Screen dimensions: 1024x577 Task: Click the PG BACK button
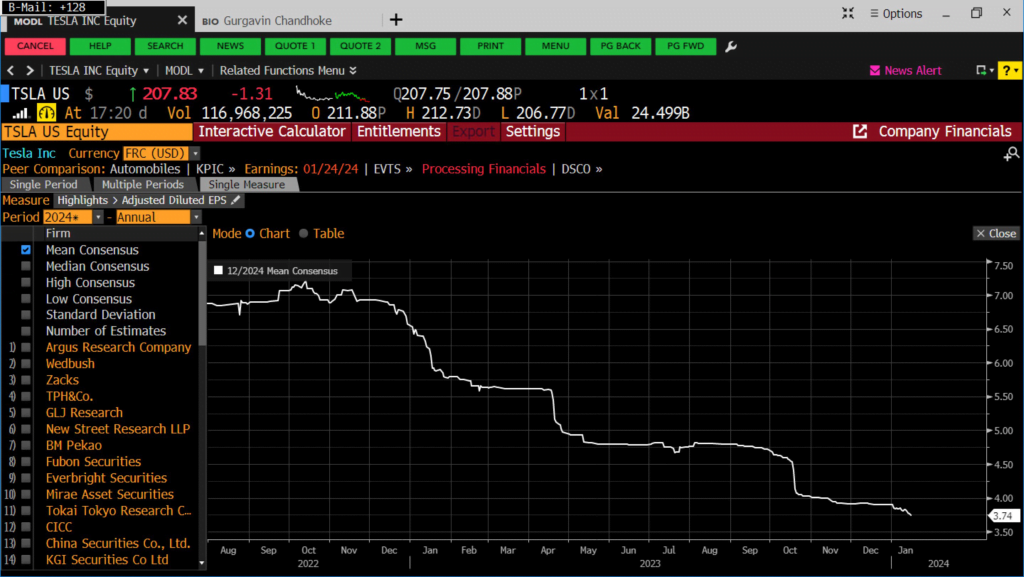pos(620,46)
